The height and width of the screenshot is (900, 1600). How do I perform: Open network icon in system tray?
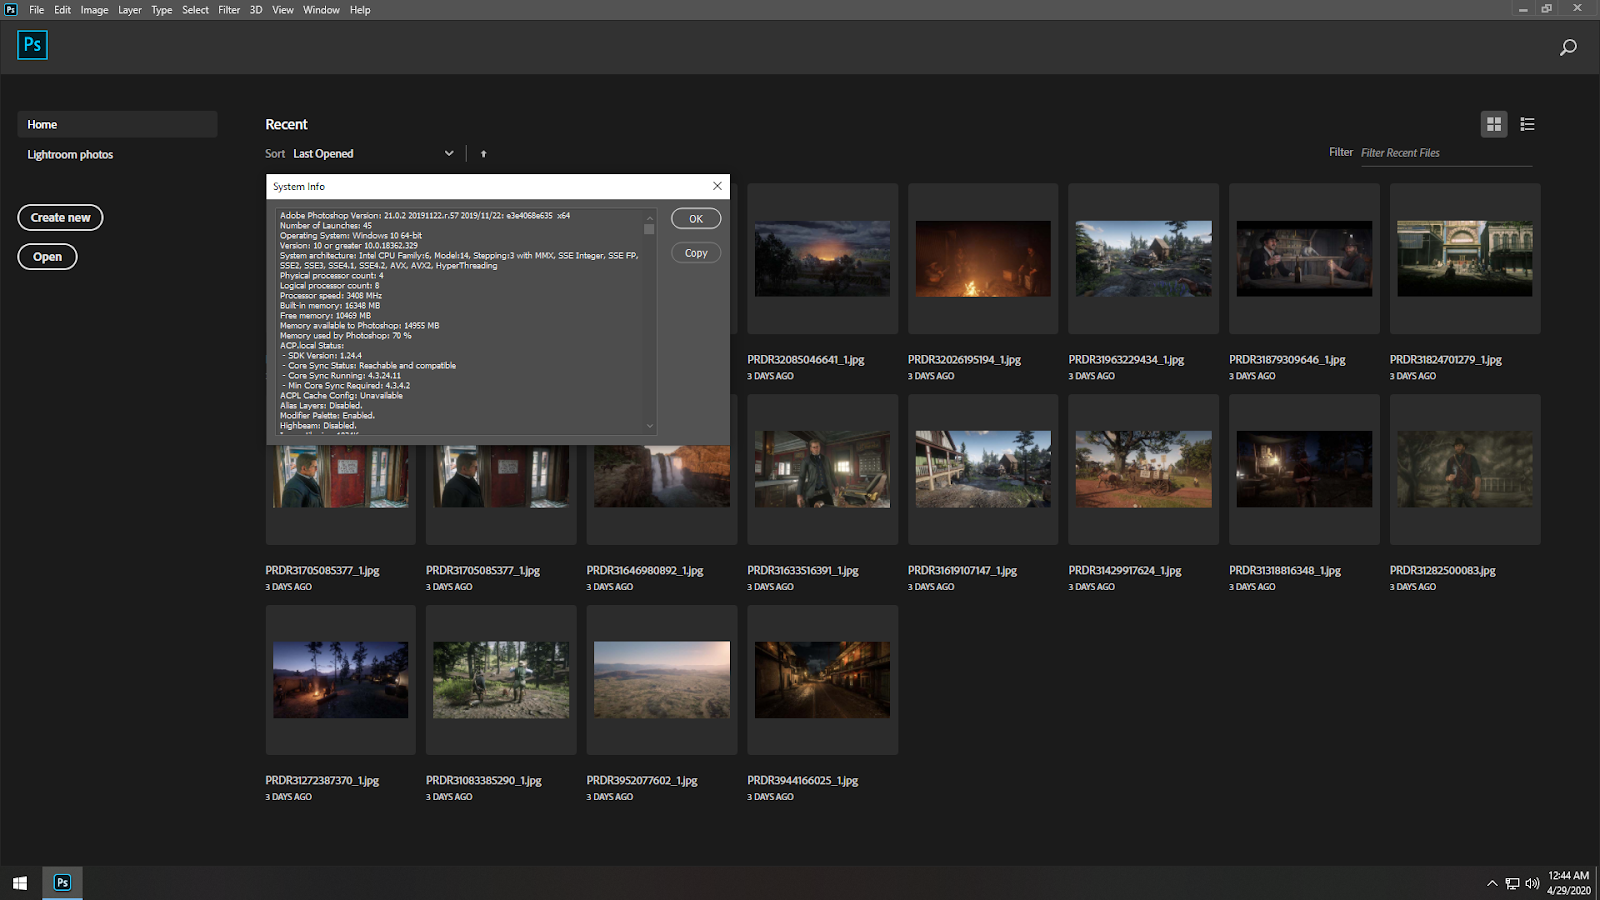click(x=1512, y=883)
